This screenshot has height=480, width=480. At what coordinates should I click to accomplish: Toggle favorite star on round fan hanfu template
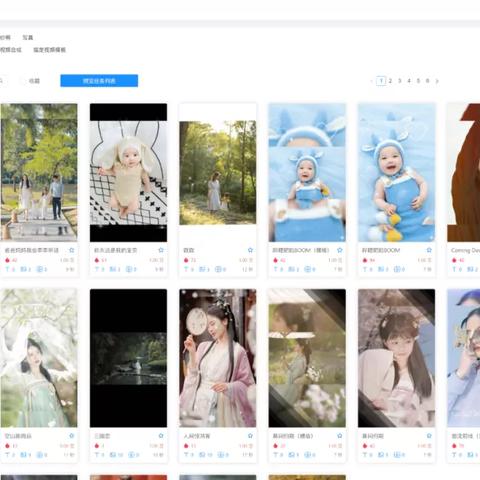point(250,436)
